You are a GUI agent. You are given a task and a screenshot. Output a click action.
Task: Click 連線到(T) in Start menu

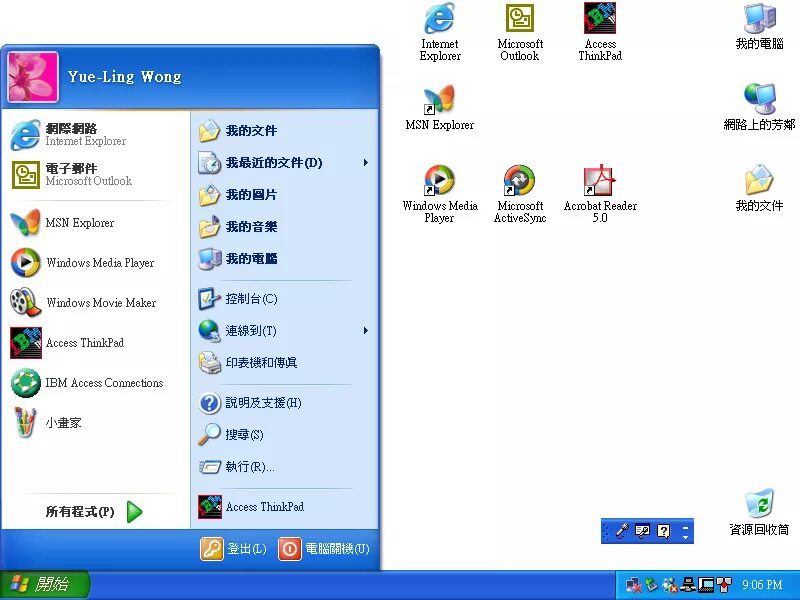click(284, 331)
